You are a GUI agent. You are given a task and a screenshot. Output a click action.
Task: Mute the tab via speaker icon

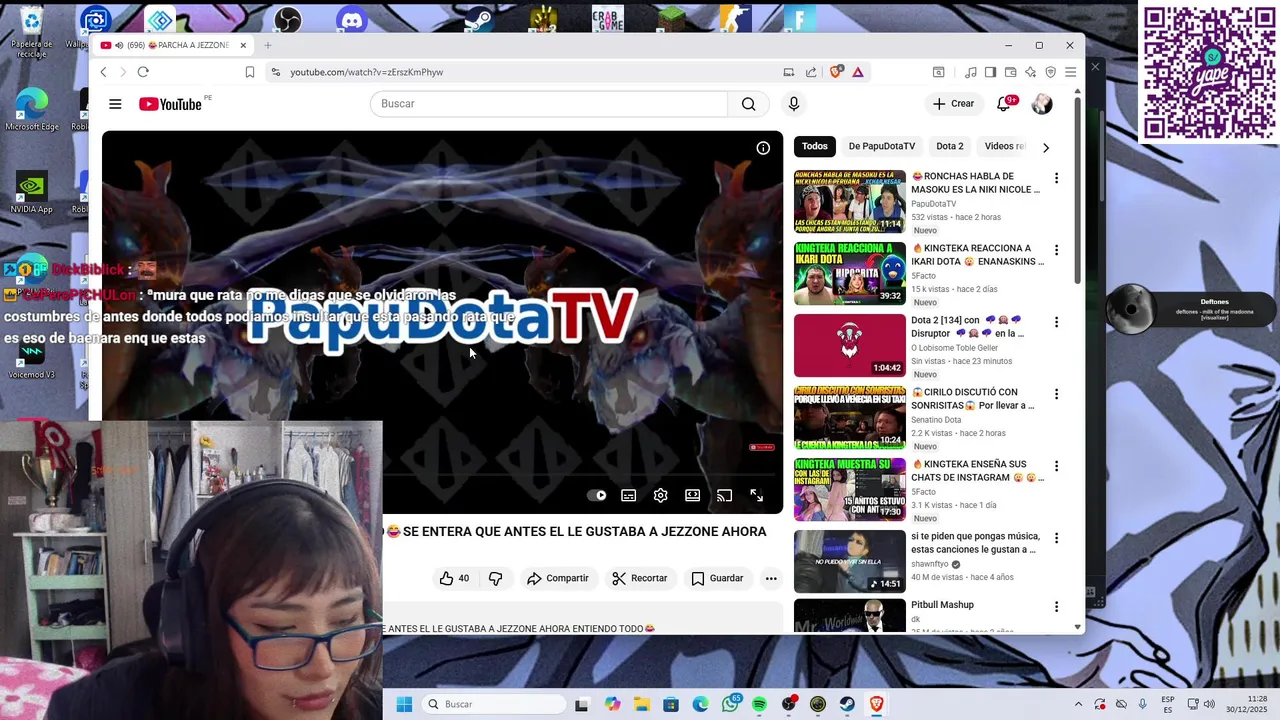coord(119,45)
